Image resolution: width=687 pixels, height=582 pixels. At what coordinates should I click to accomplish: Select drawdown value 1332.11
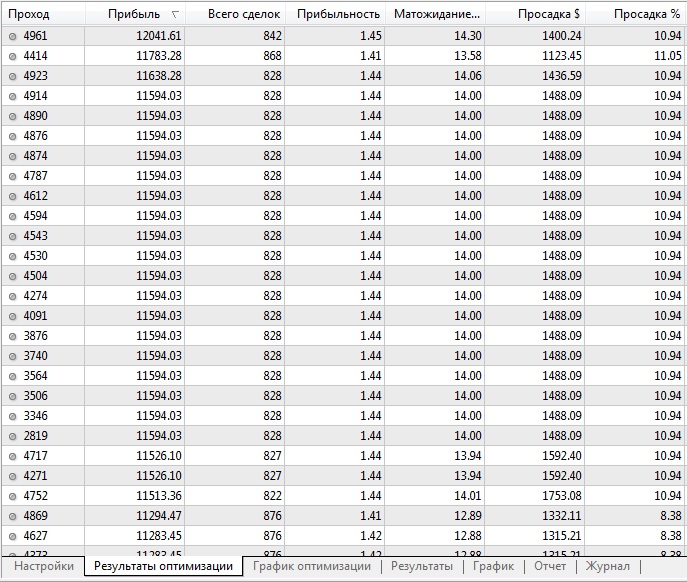coord(562,516)
